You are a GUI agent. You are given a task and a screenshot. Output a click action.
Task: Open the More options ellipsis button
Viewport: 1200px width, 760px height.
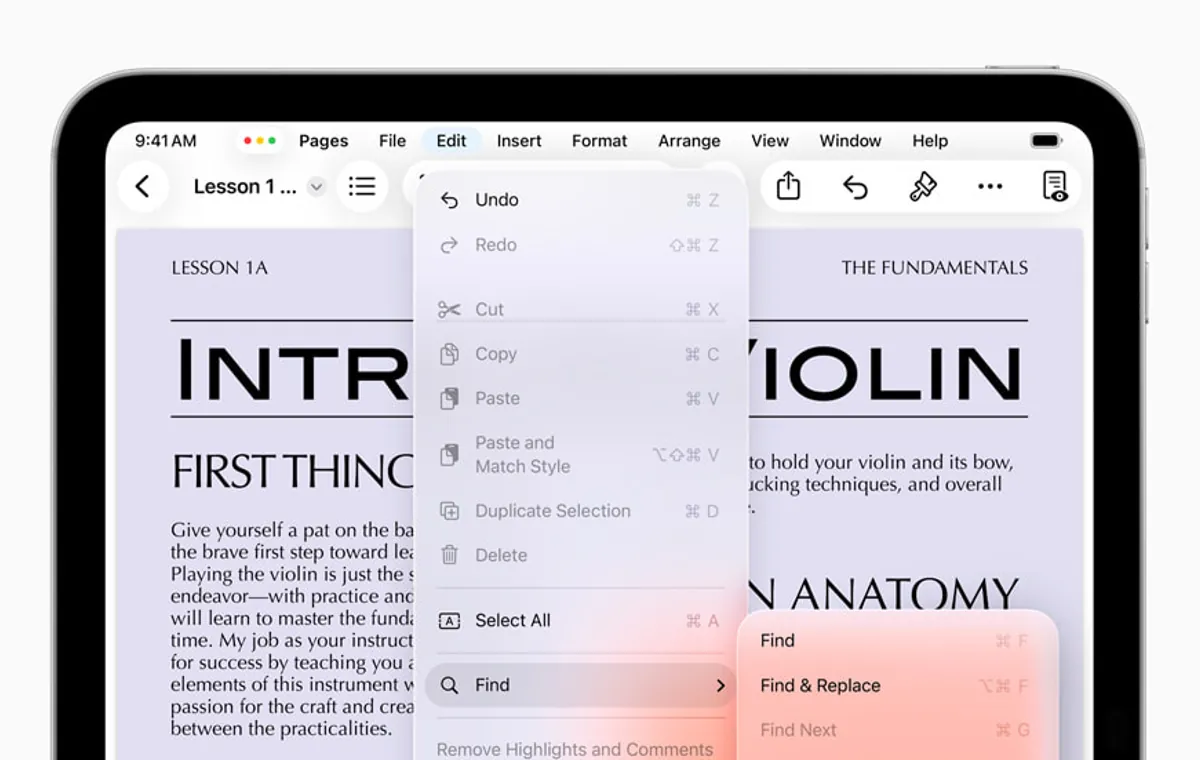tap(989, 186)
